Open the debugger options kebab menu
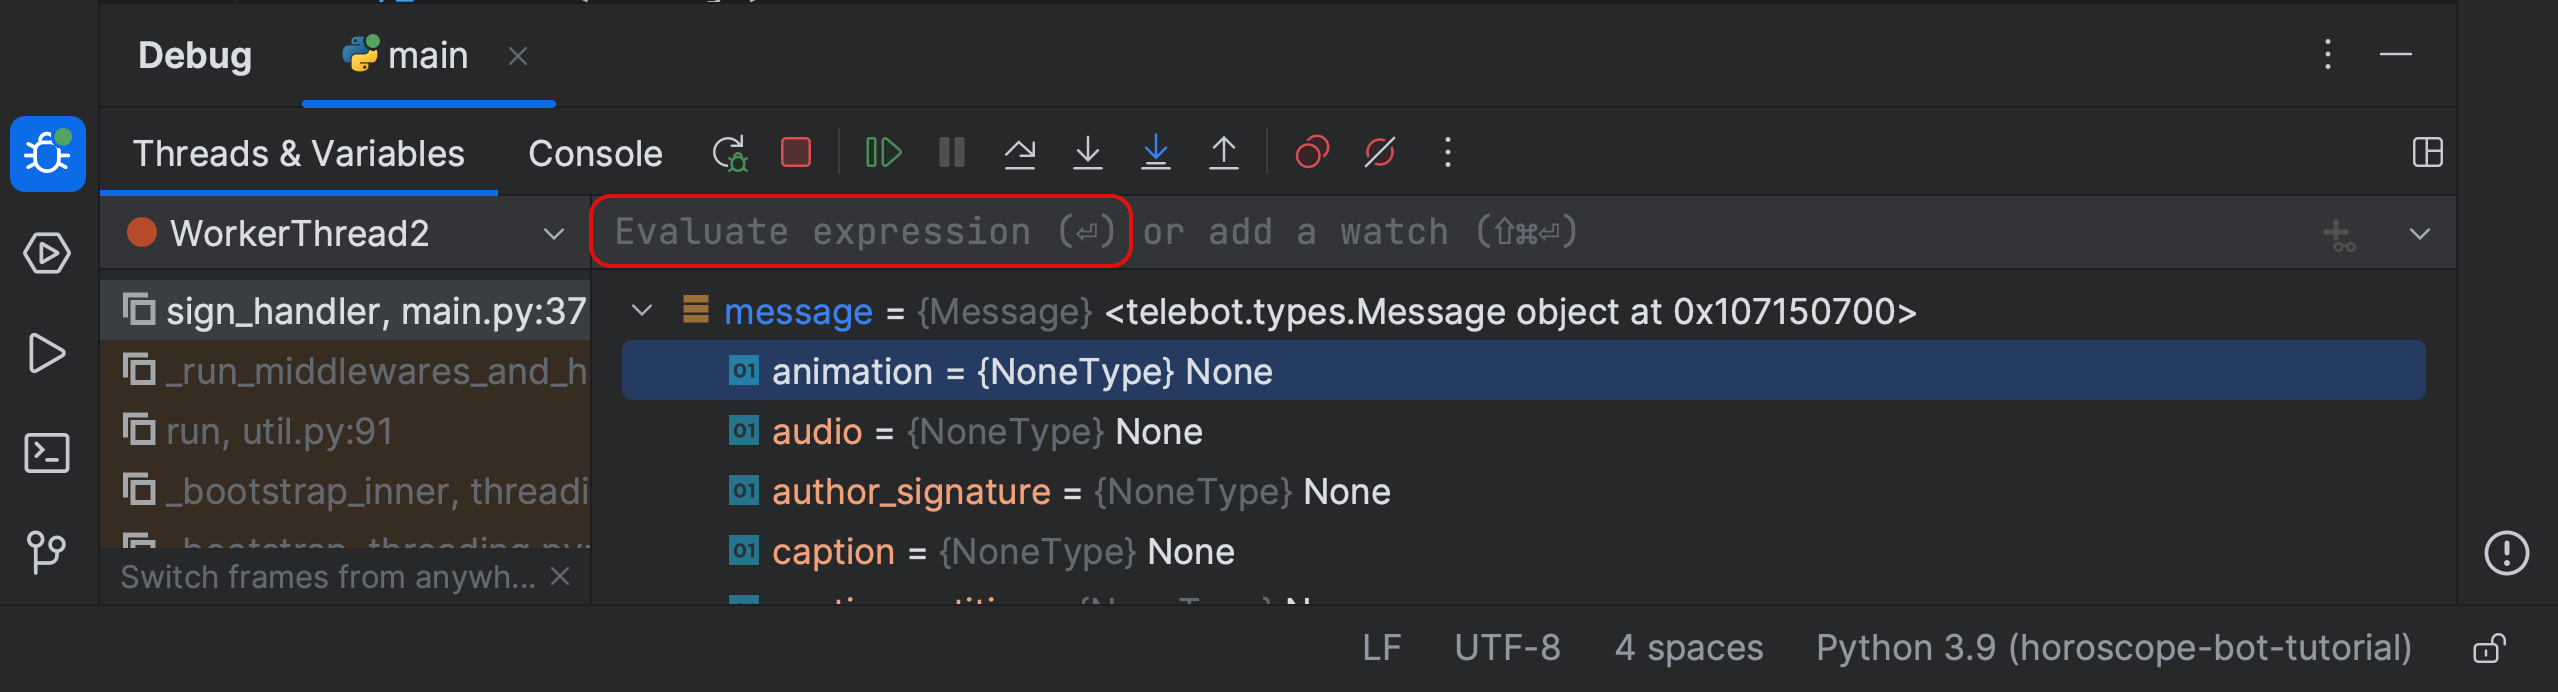Screen dimensions: 2558x692 coord(1447,153)
